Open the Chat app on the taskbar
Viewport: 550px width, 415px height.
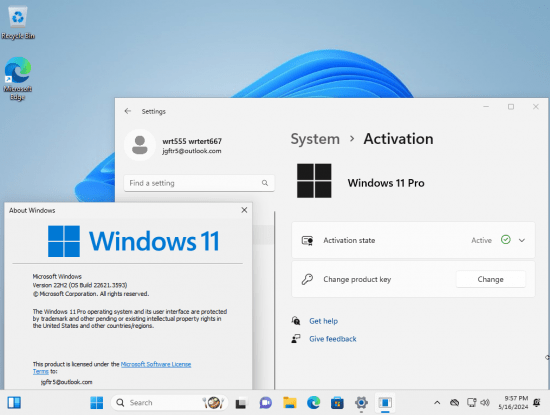pos(266,403)
